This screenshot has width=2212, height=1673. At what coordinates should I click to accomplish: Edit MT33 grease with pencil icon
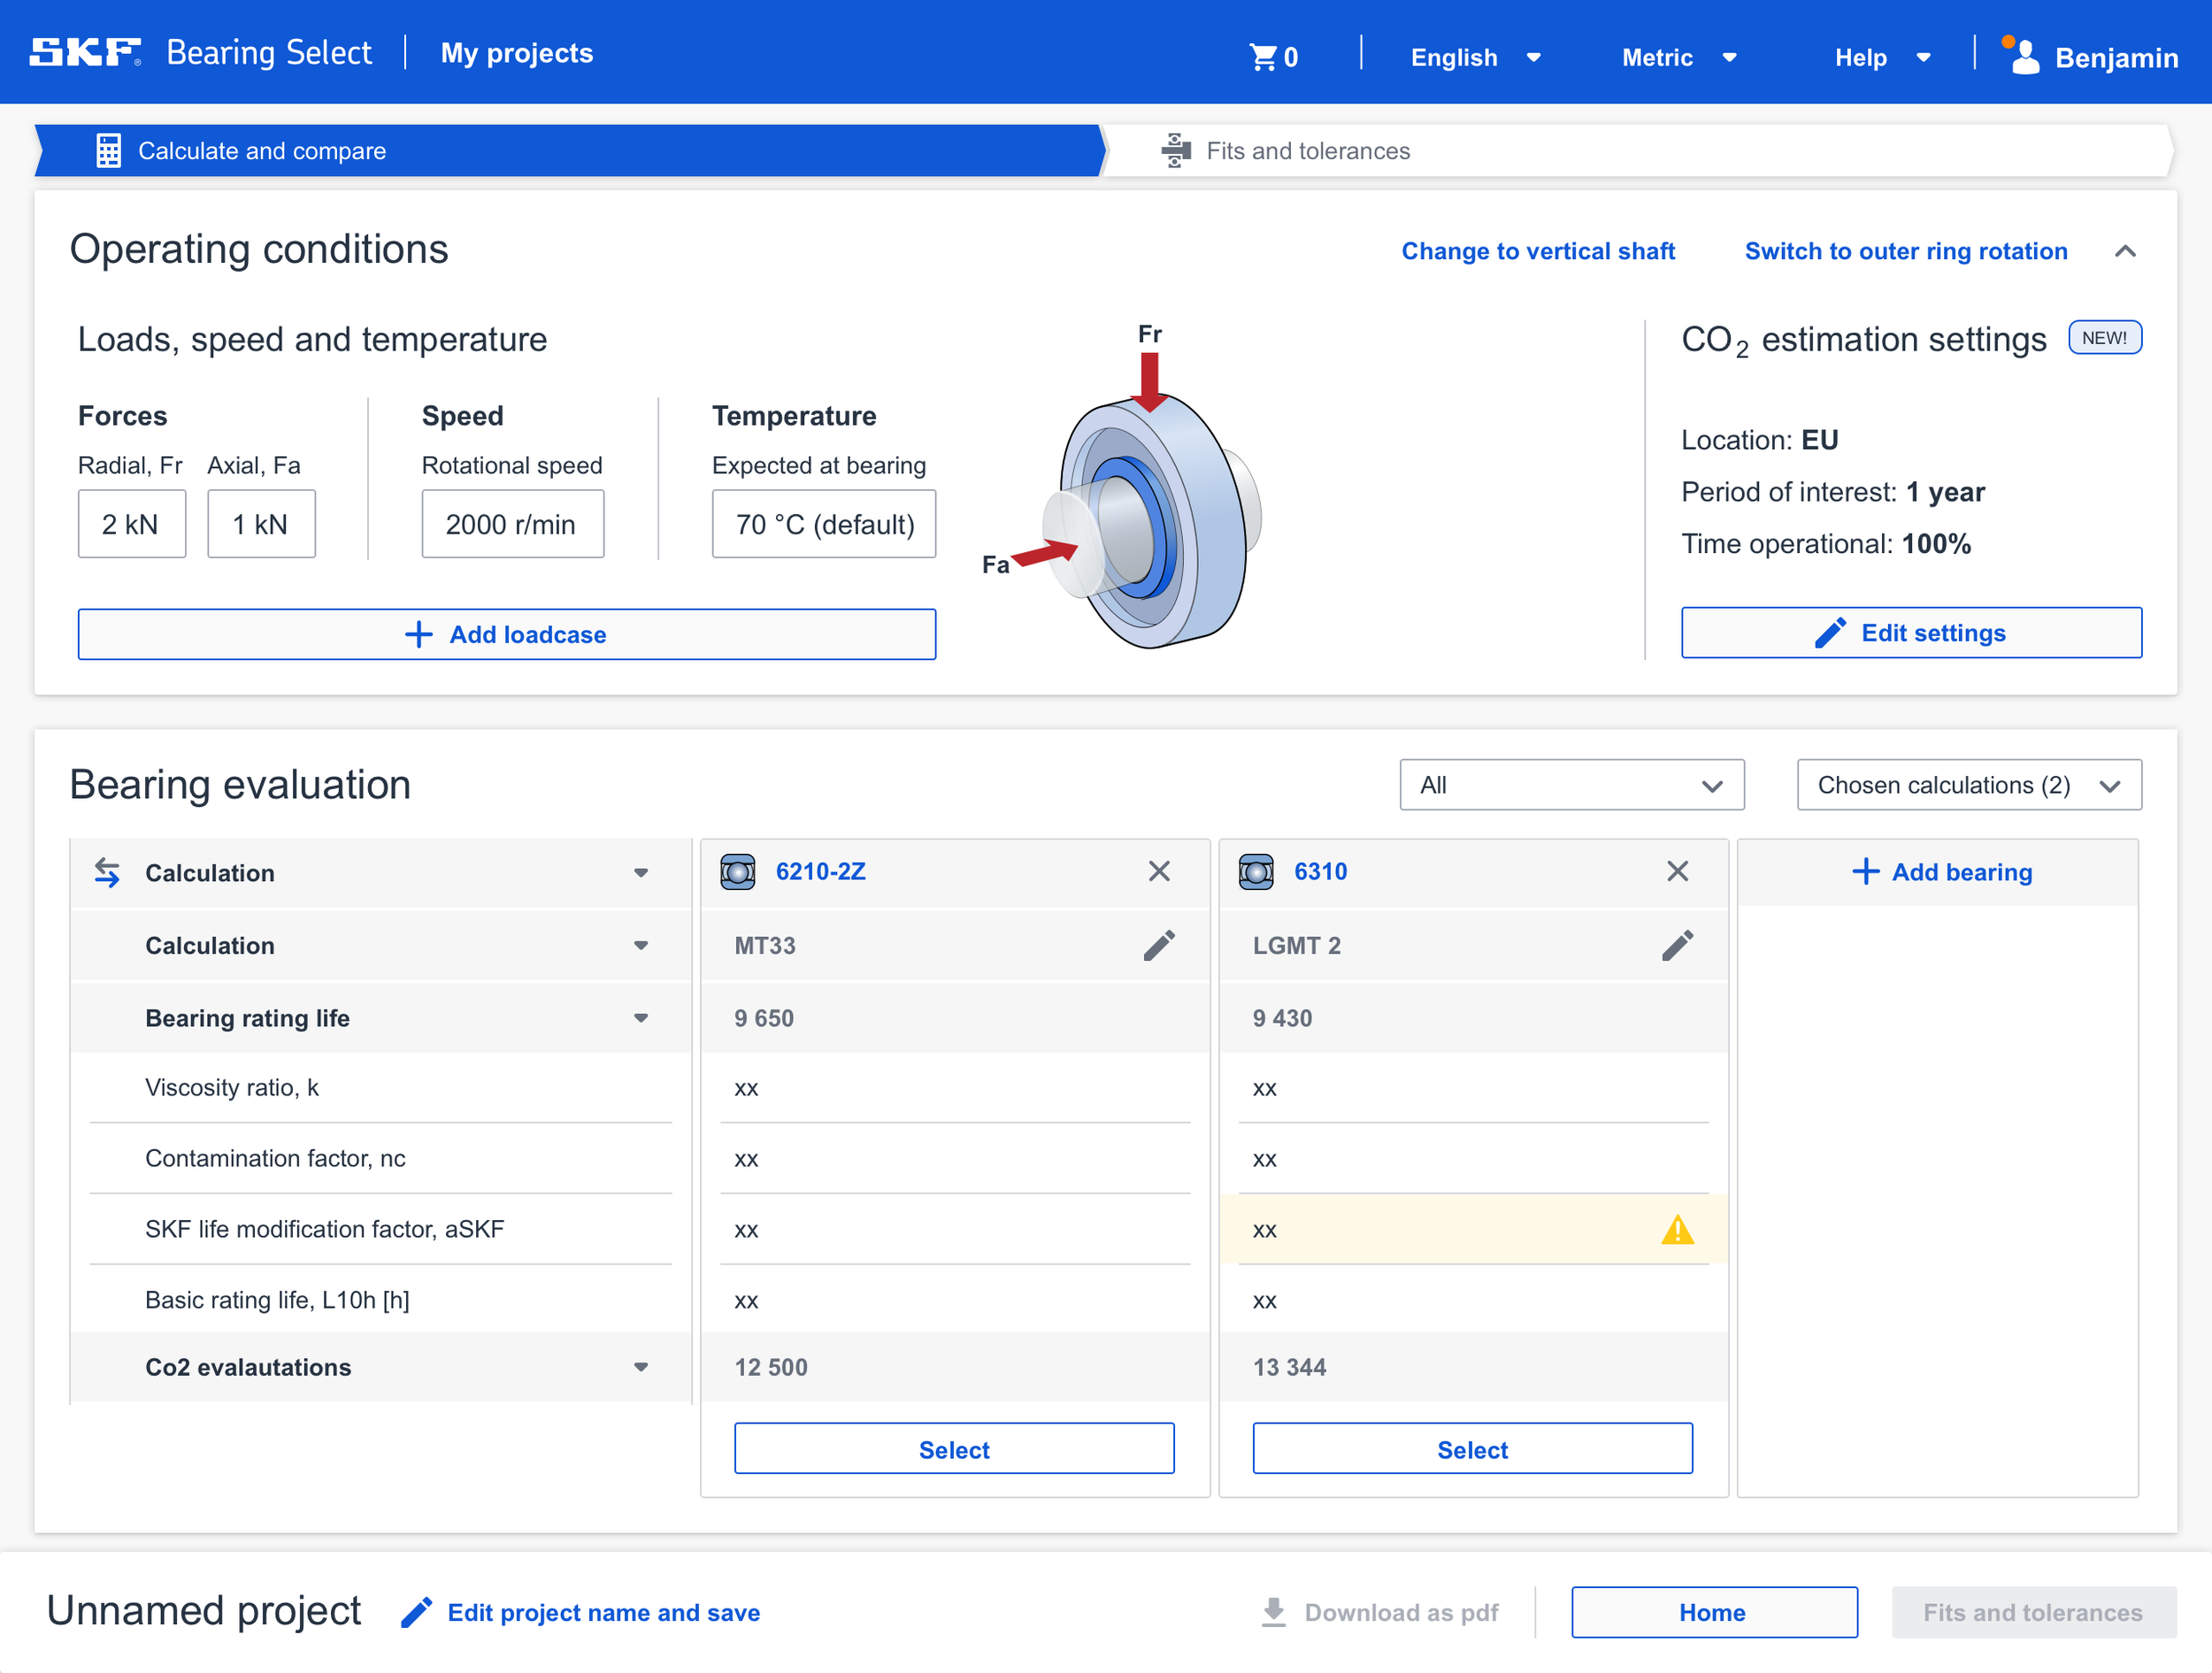click(x=1159, y=945)
